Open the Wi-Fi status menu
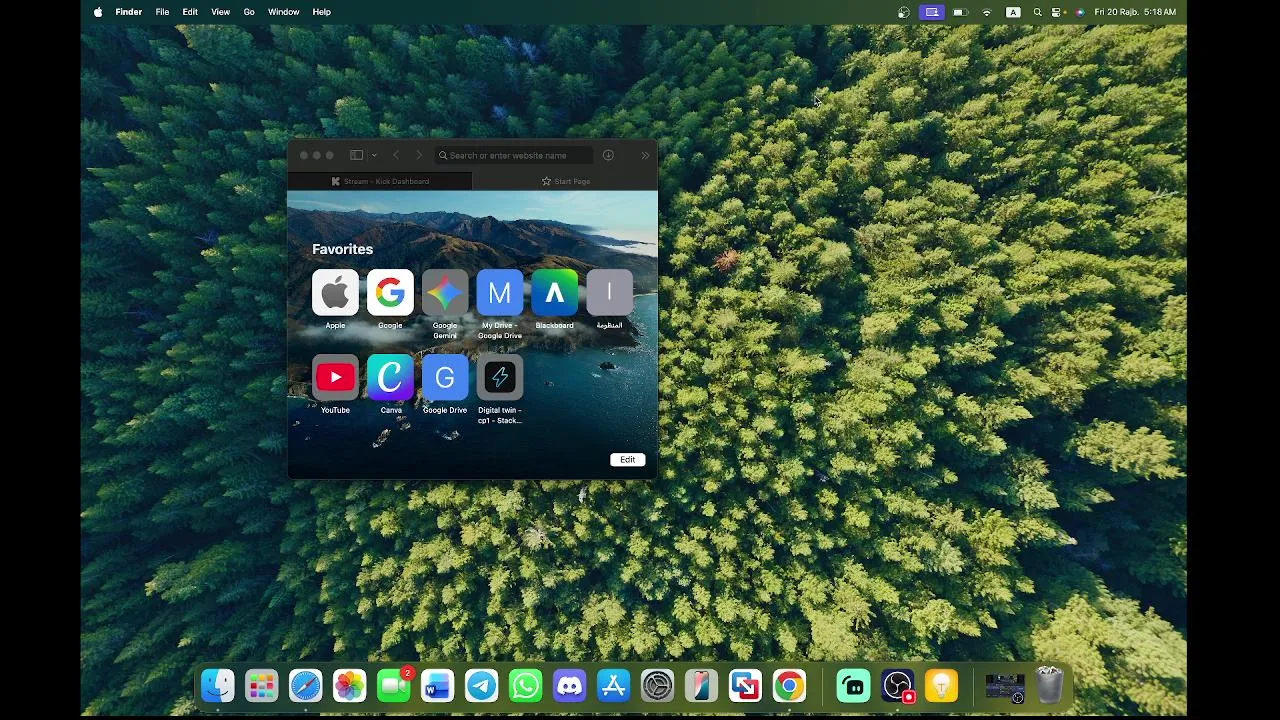This screenshot has height=720, width=1280. click(x=987, y=12)
